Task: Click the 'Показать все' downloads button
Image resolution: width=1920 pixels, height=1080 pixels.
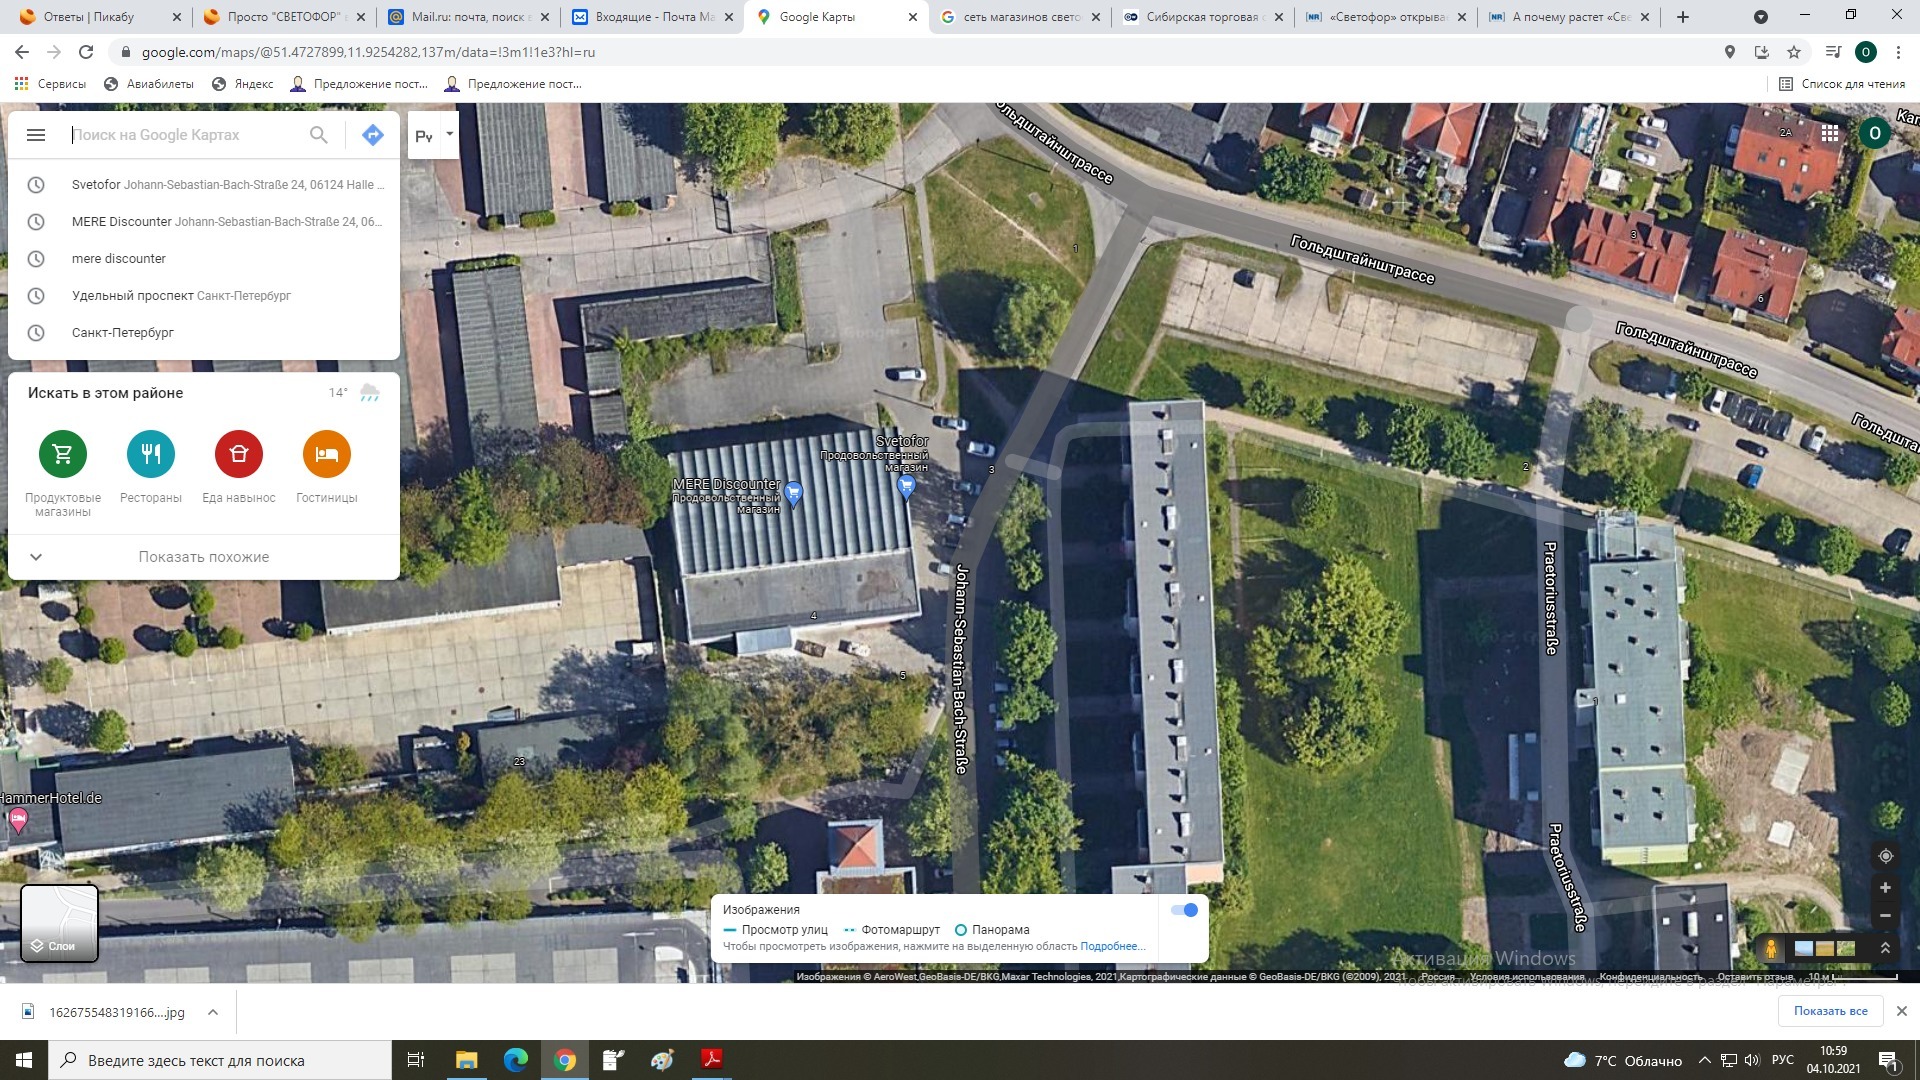Action: (1830, 1011)
